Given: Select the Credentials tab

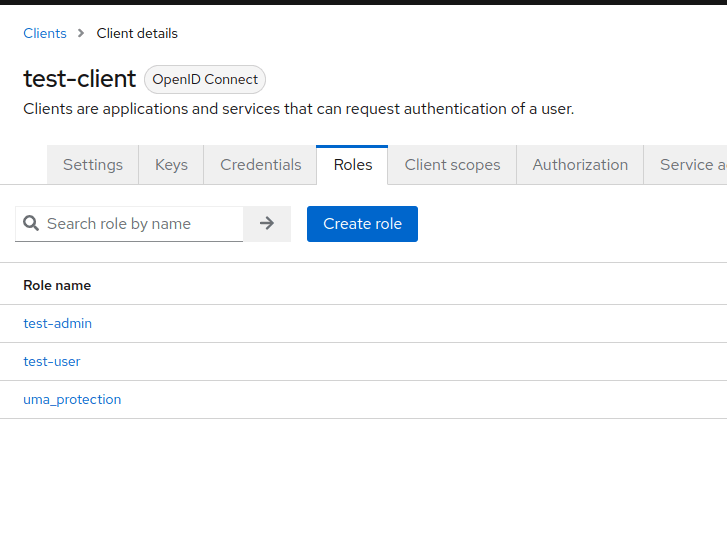Looking at the screenshot, I should (260, 165).
